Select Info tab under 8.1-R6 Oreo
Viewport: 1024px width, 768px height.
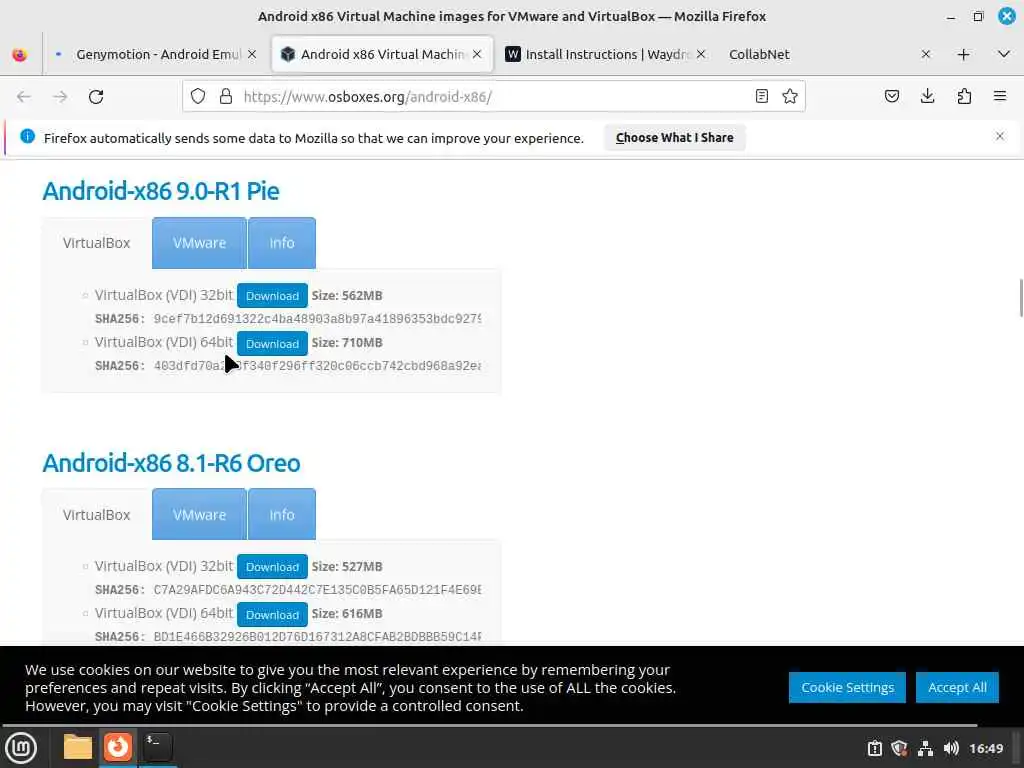[282, 515]
